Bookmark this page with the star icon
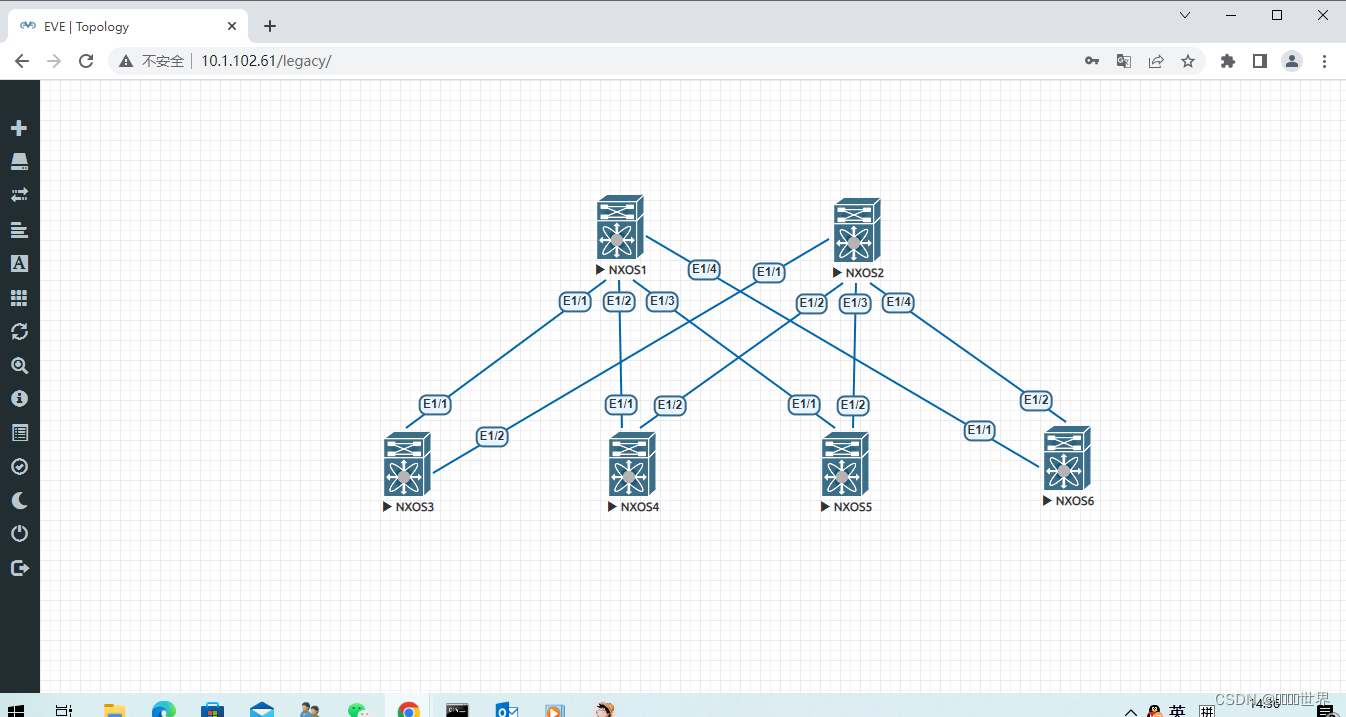The image size is (1346, 717). [1188, 61]
